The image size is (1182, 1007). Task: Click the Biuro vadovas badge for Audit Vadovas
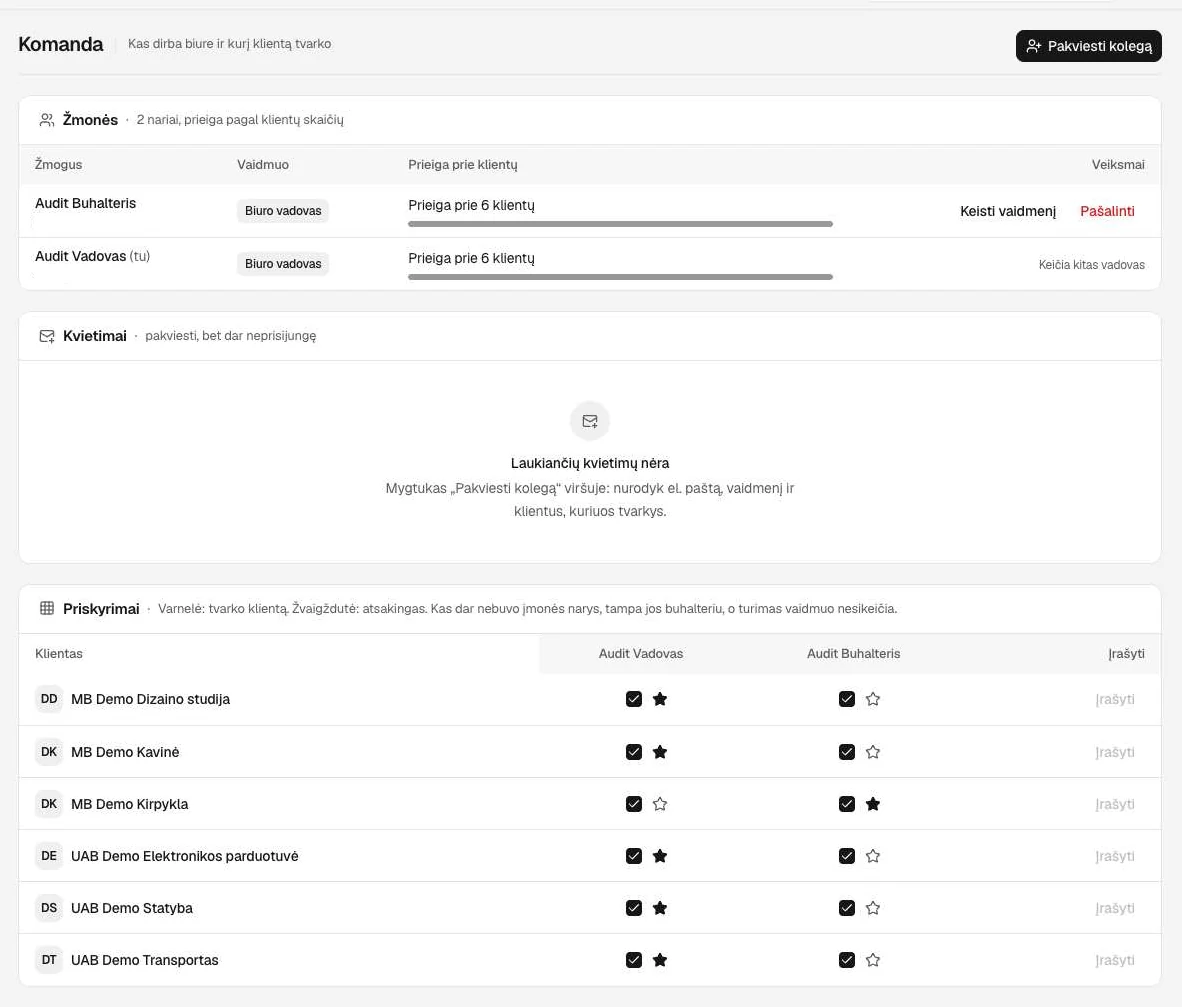283,264
